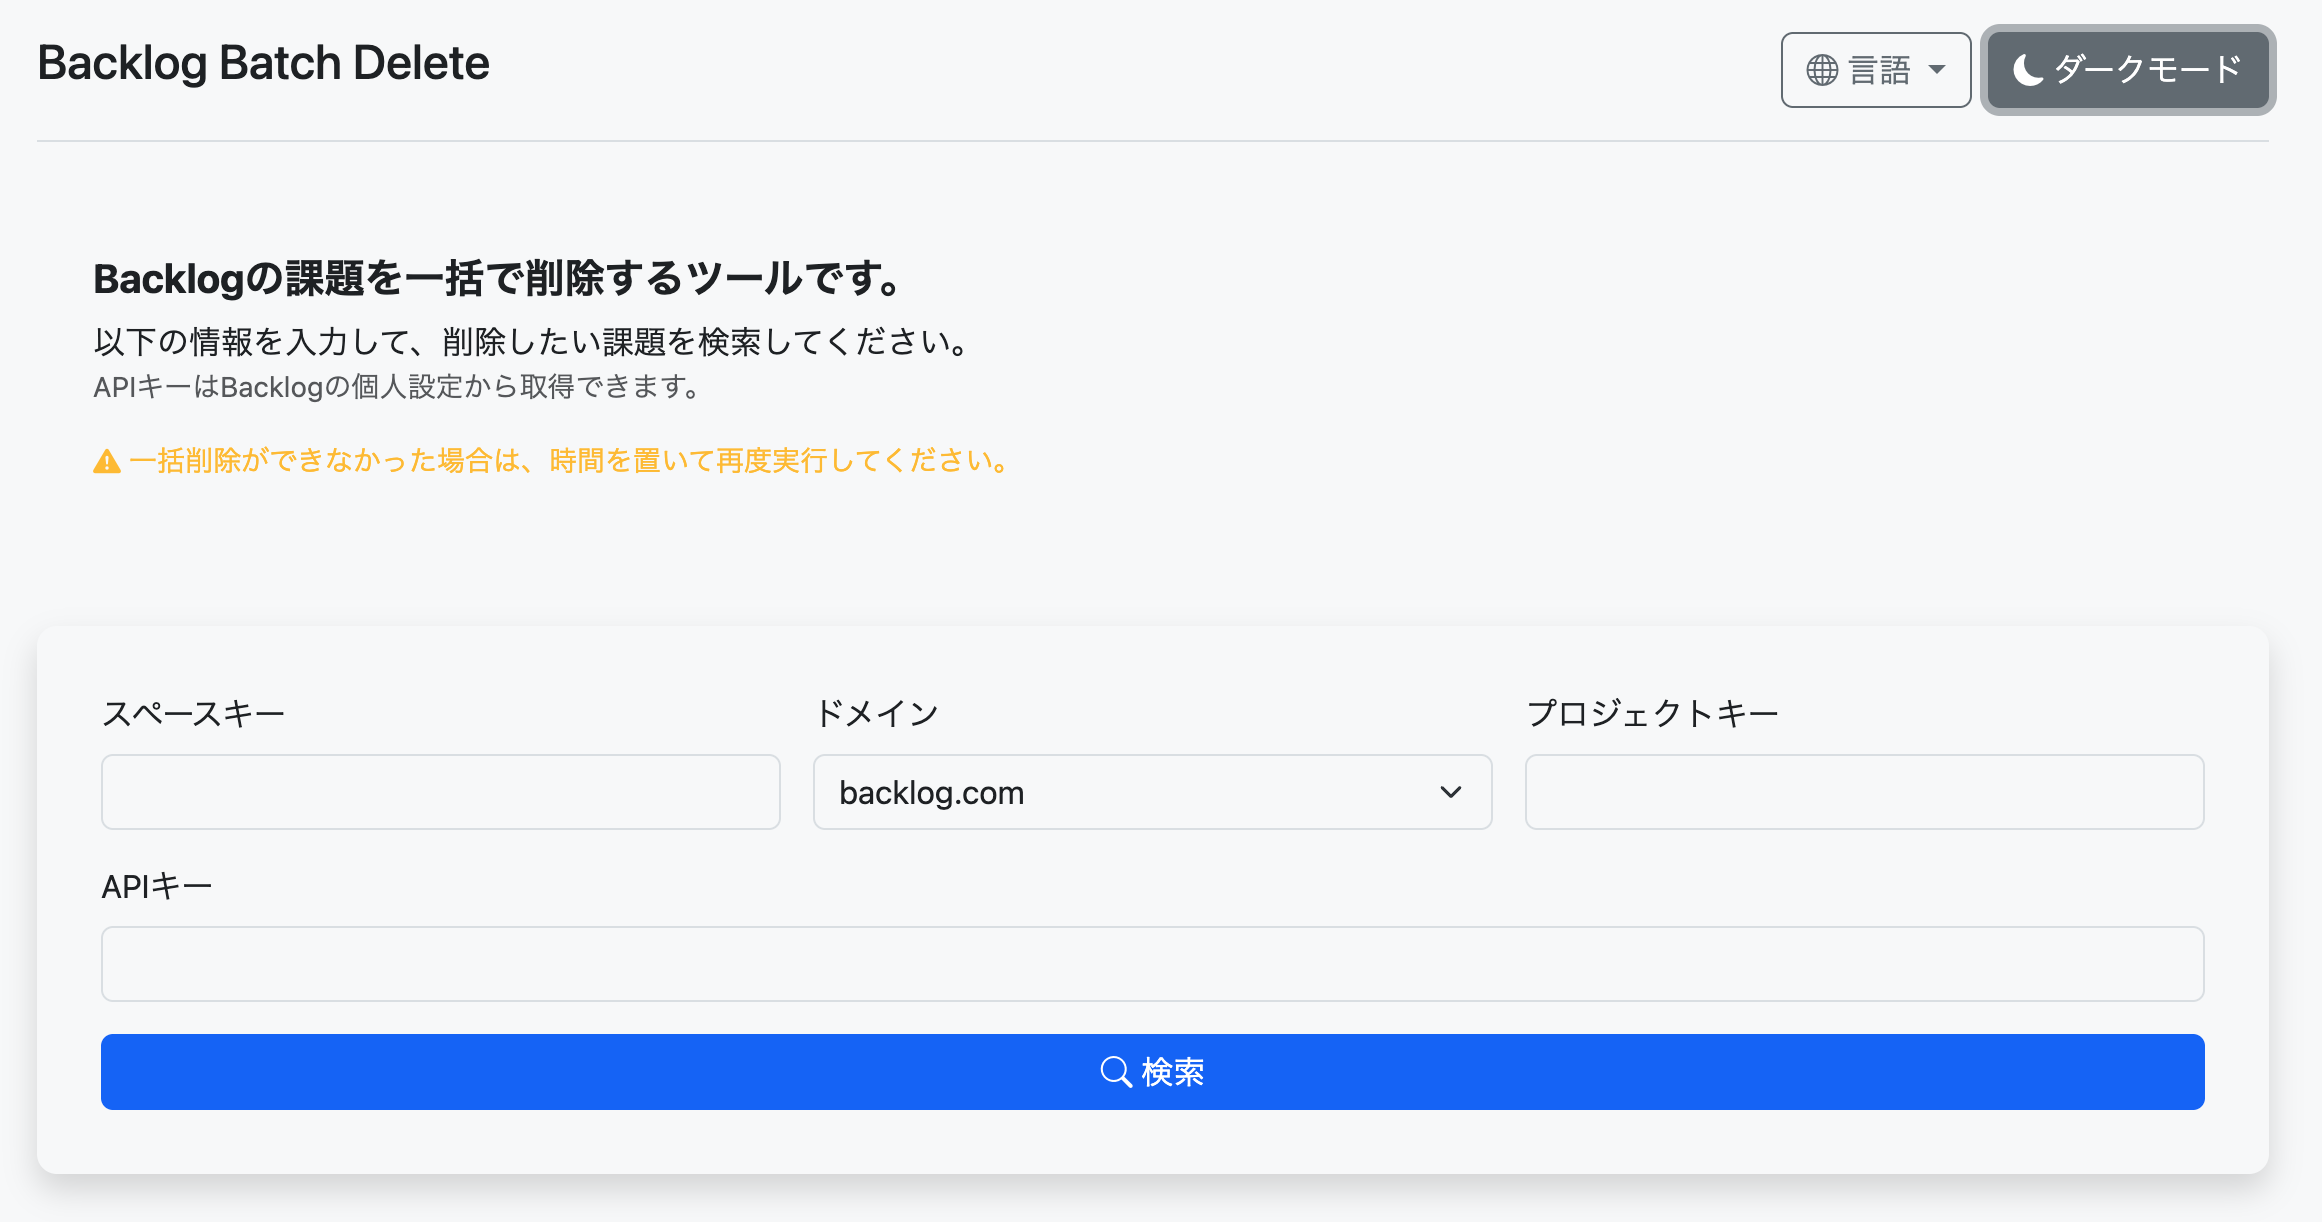Click the blue 検索 search button
Screen dimensions: 2322x1222
(1152, 1072)
